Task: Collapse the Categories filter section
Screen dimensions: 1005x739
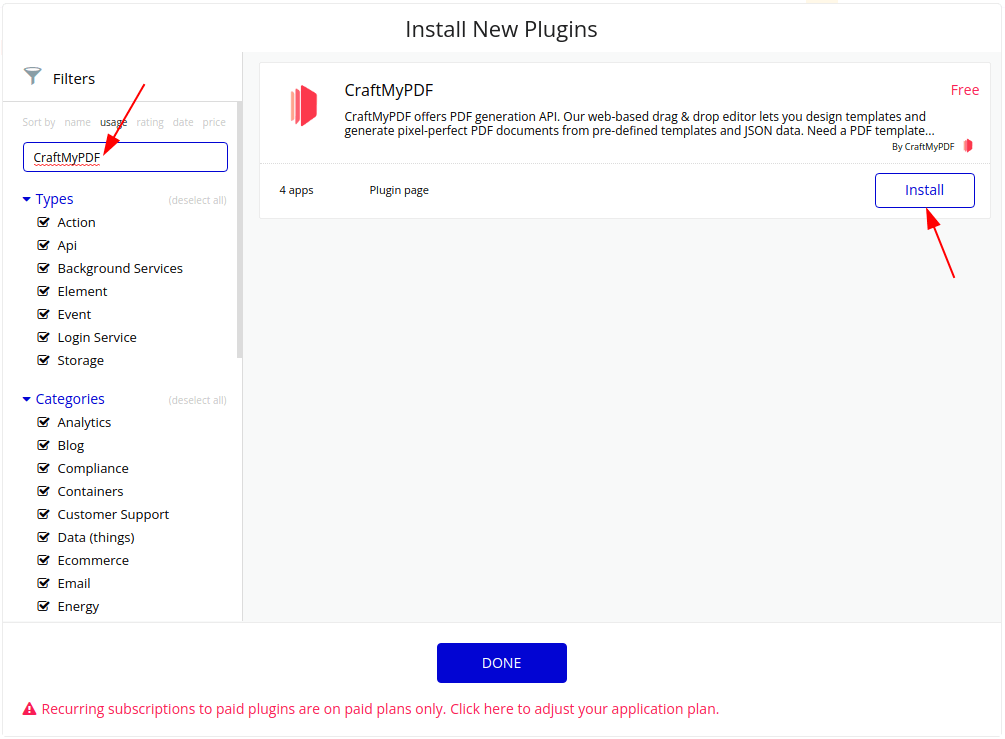Action: pyautogui.click(x=63, y=399)
